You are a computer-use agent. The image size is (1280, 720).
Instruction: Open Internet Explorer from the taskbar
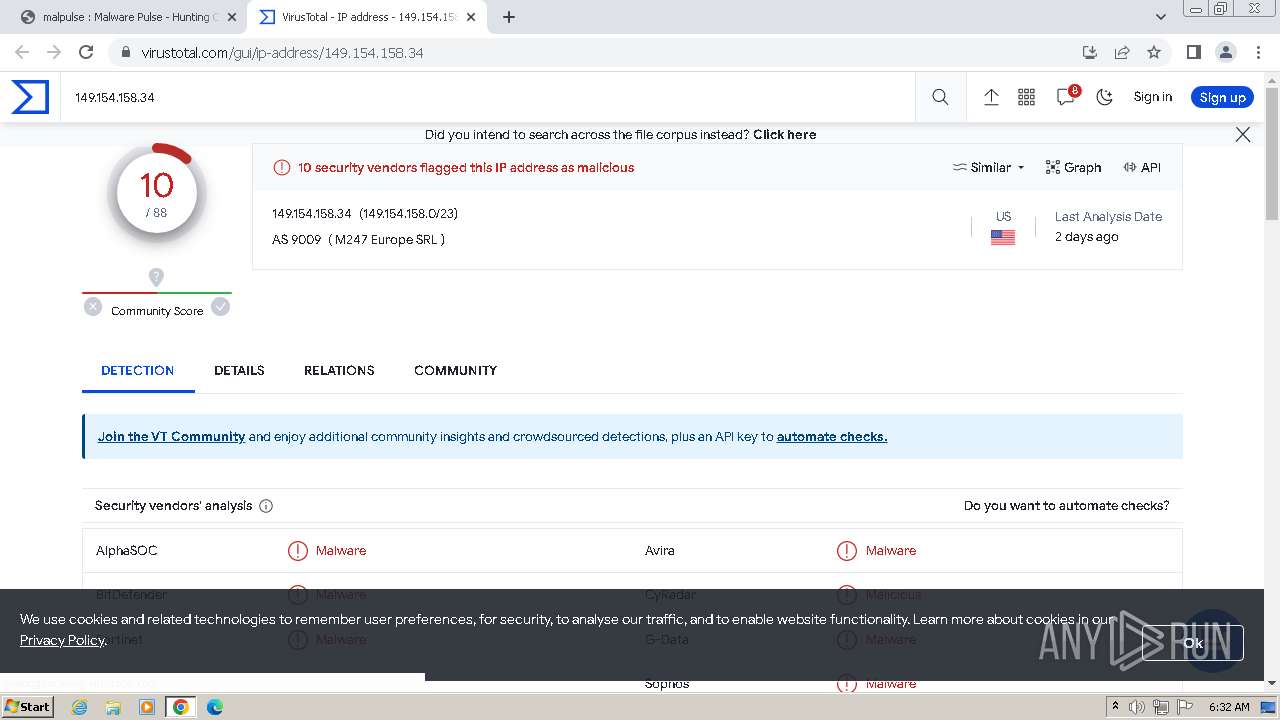click(79, 707)
